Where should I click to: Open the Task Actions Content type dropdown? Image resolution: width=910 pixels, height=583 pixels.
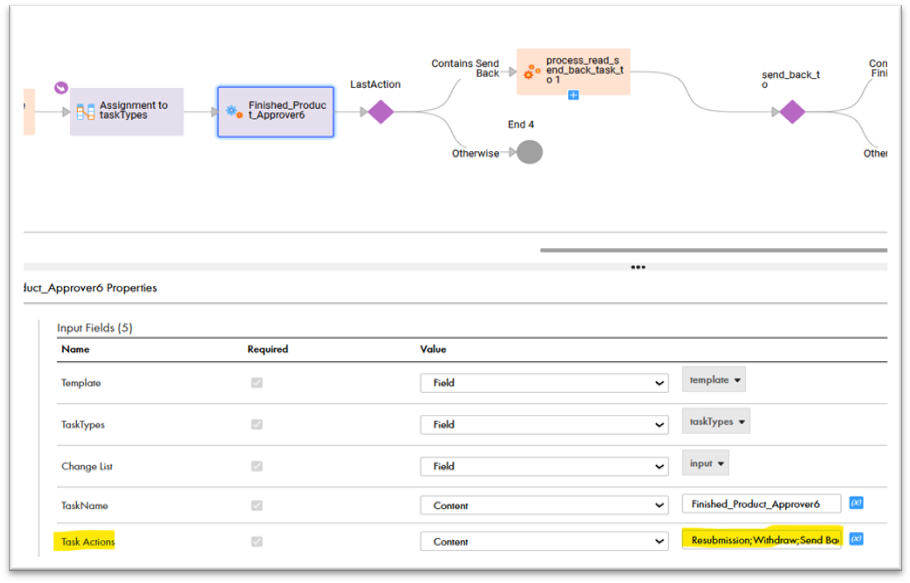tap(544, 542)
